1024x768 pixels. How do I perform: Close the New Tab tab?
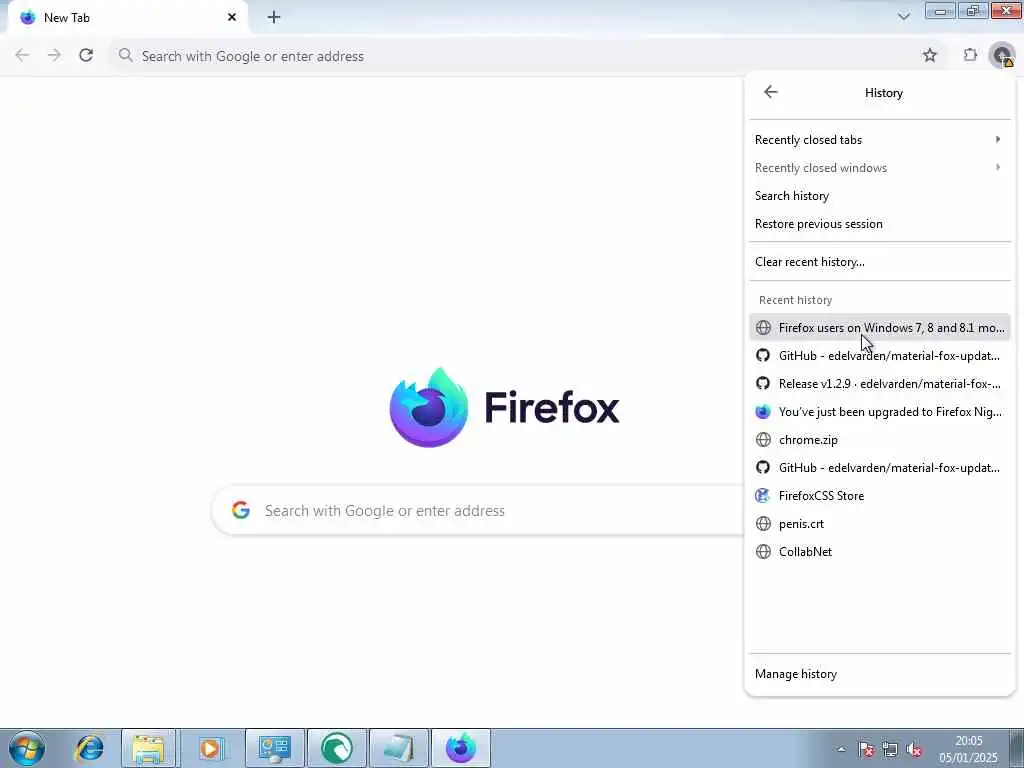coord(232,17)
